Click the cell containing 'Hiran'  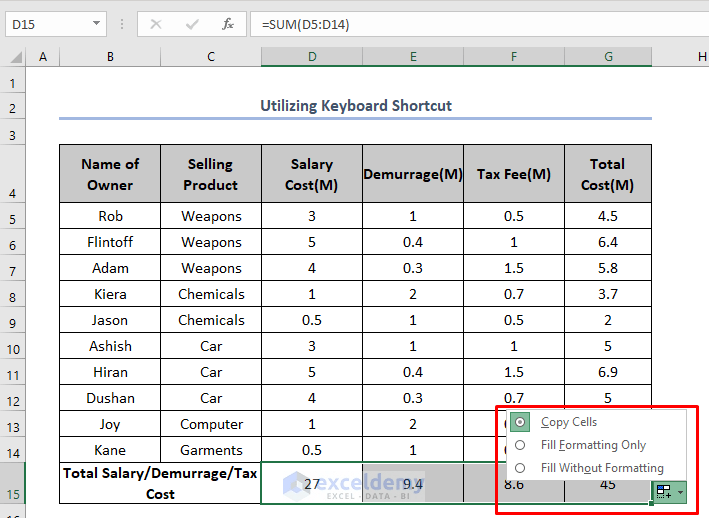click(110, 372)
